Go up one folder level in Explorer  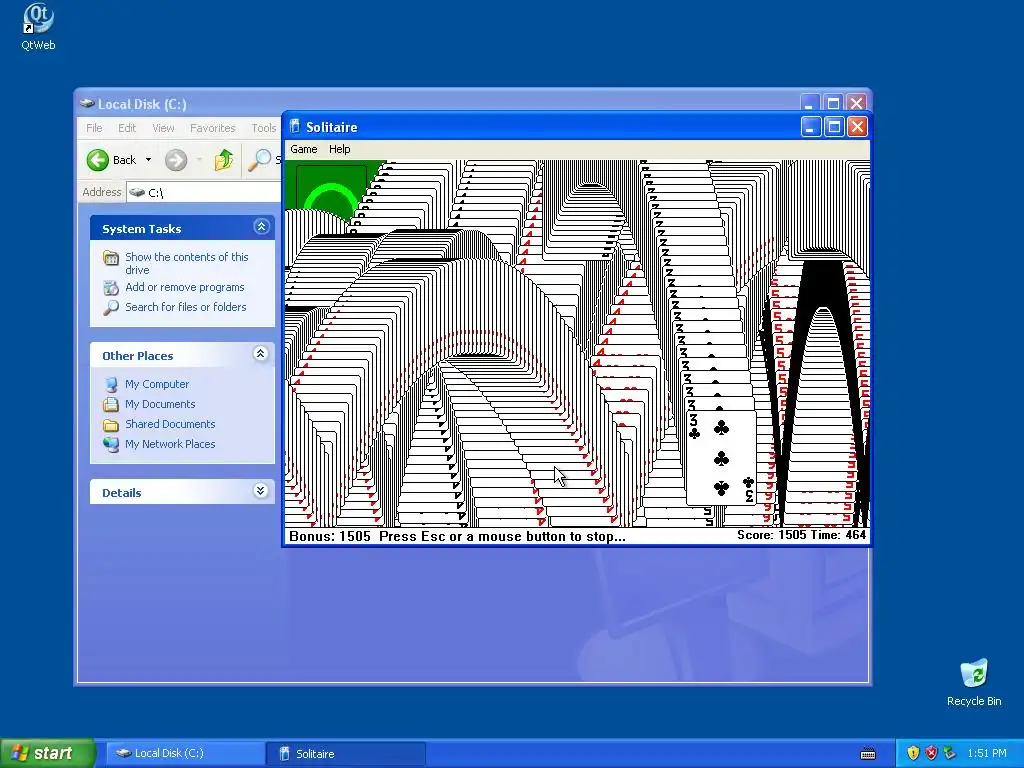[x=223, y=160]
